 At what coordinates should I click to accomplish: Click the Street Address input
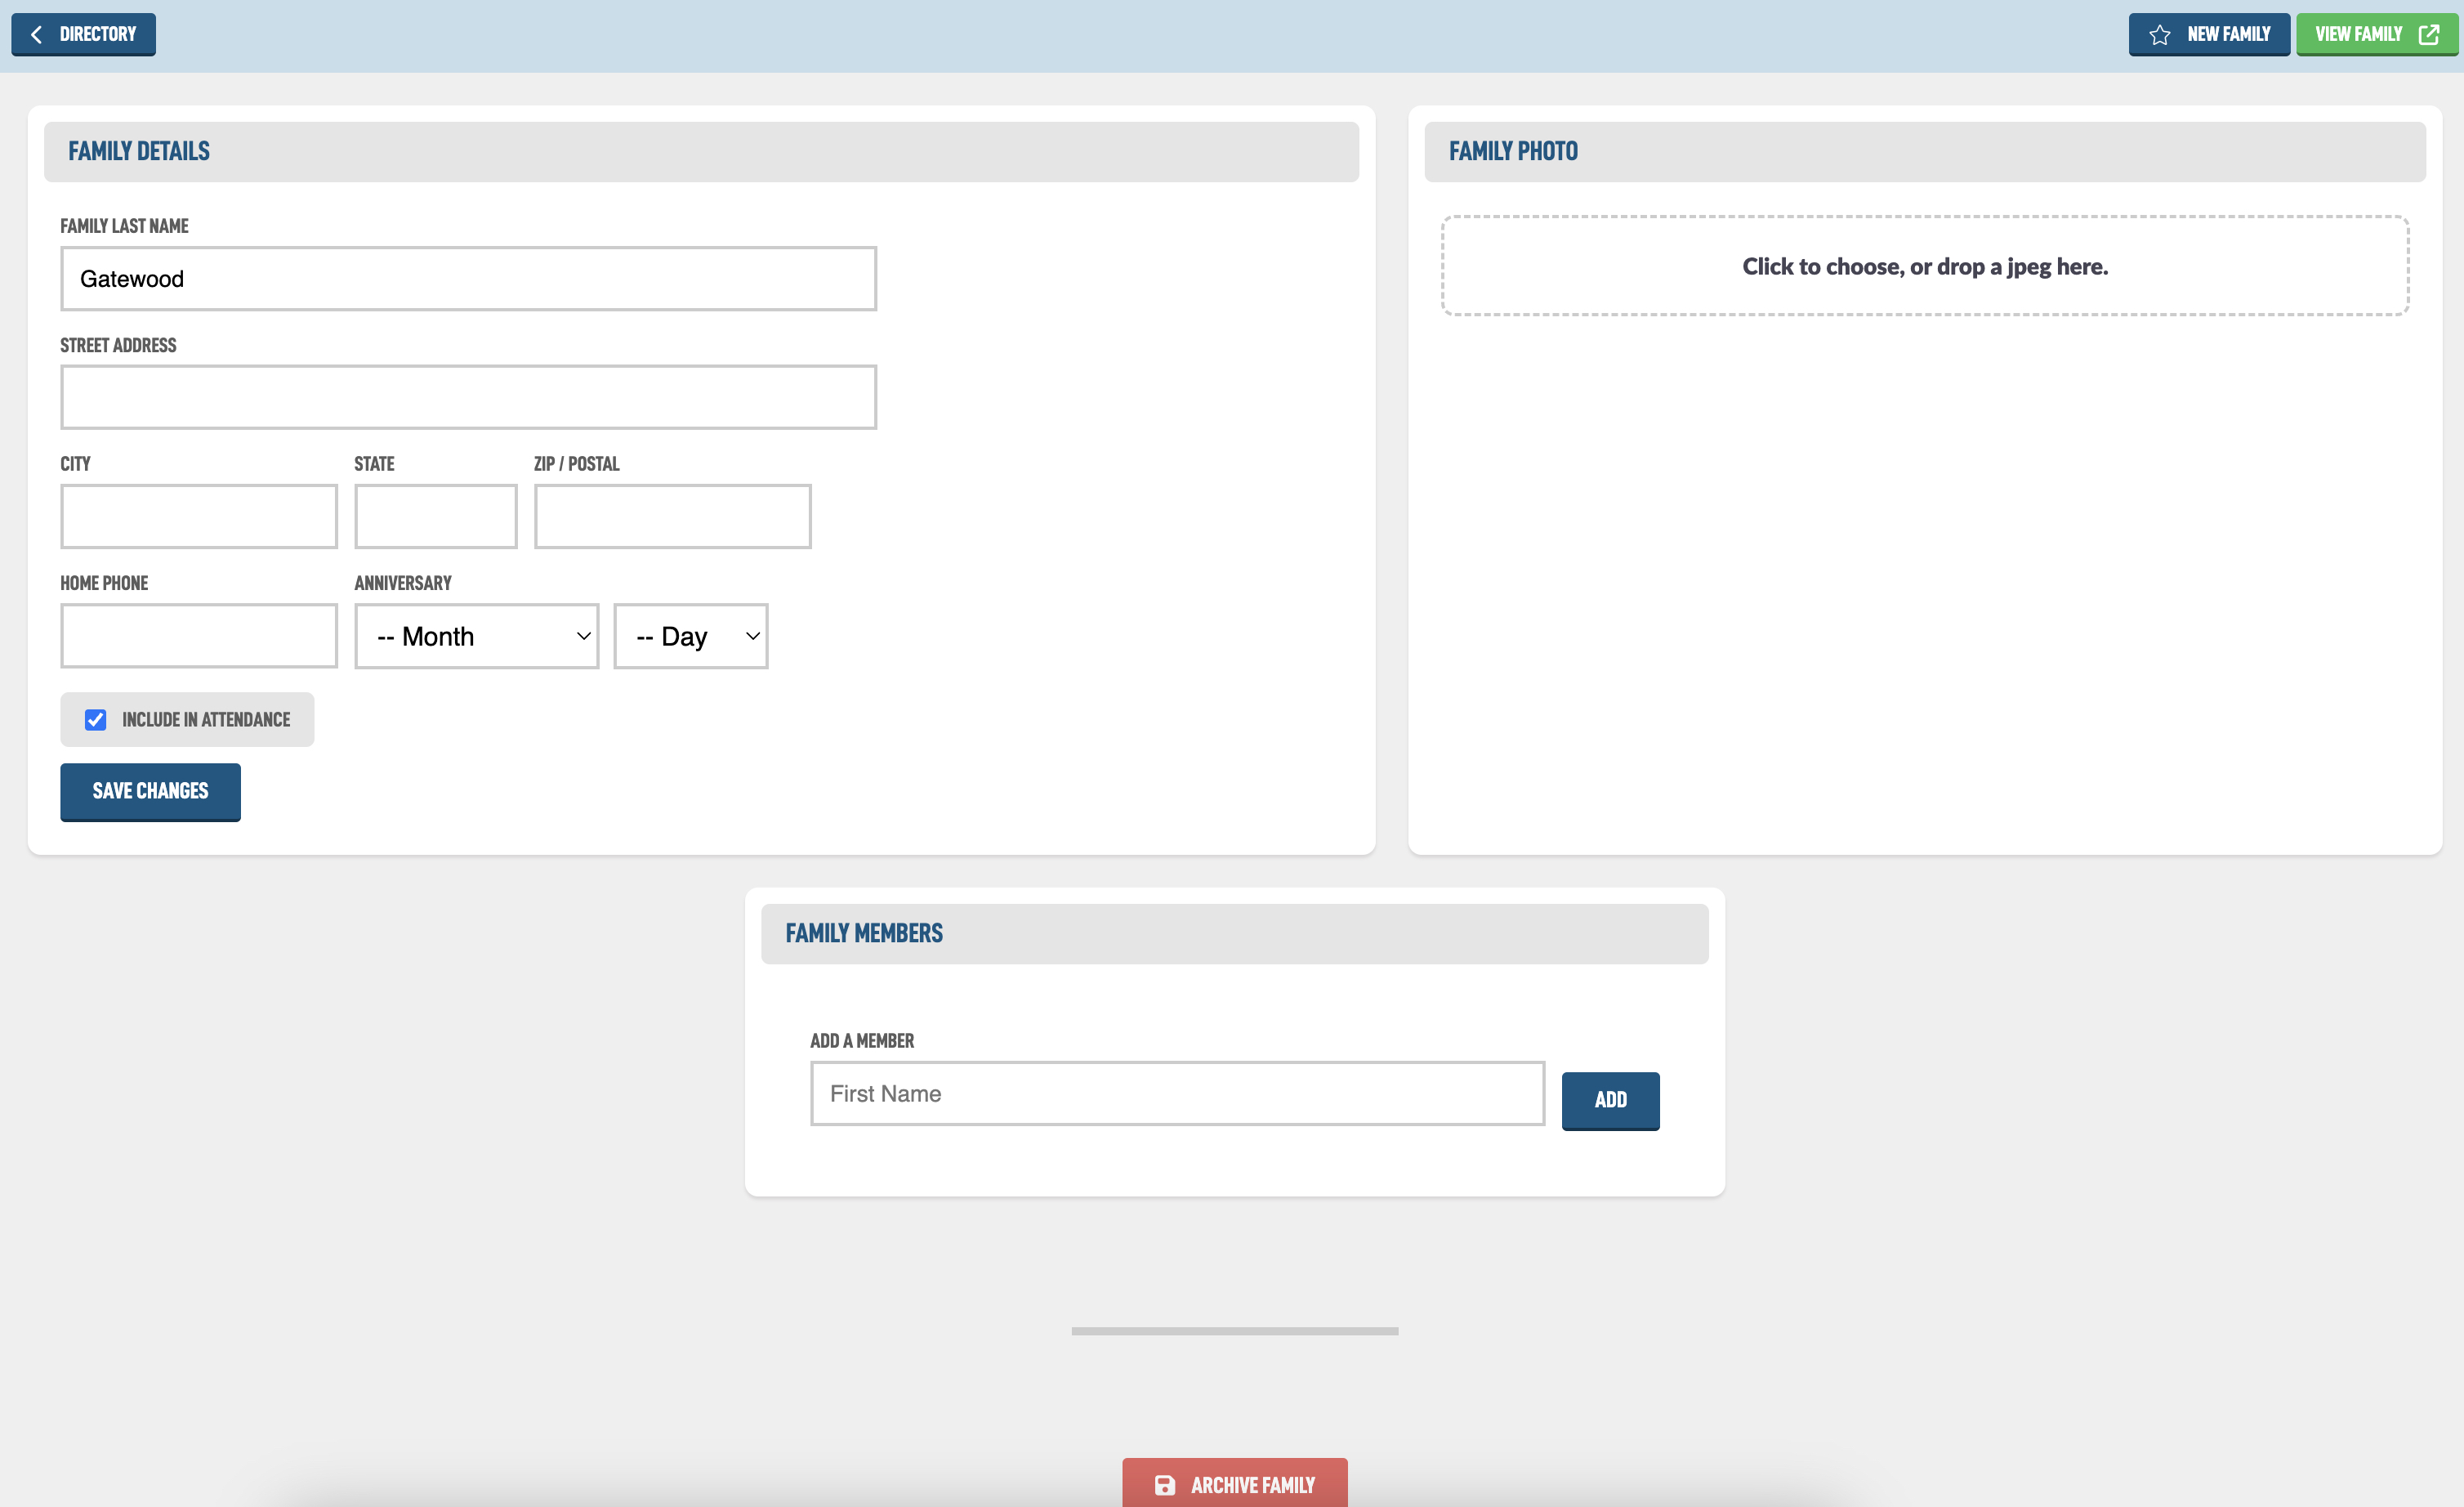pos(468,397)
